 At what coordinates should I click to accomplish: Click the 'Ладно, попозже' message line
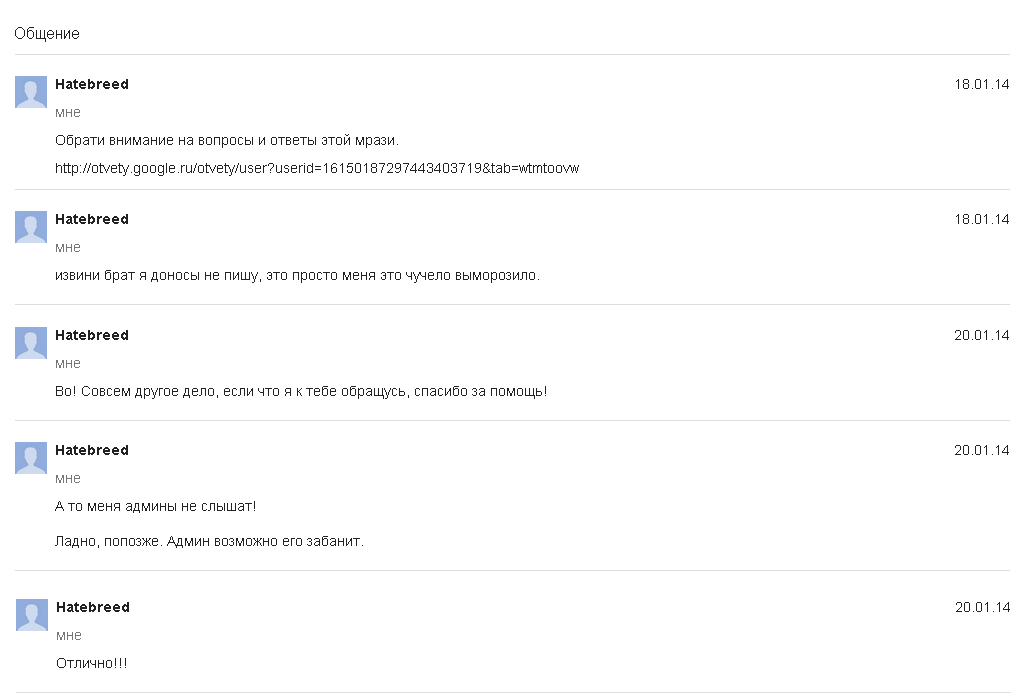(x=209, y=541)
